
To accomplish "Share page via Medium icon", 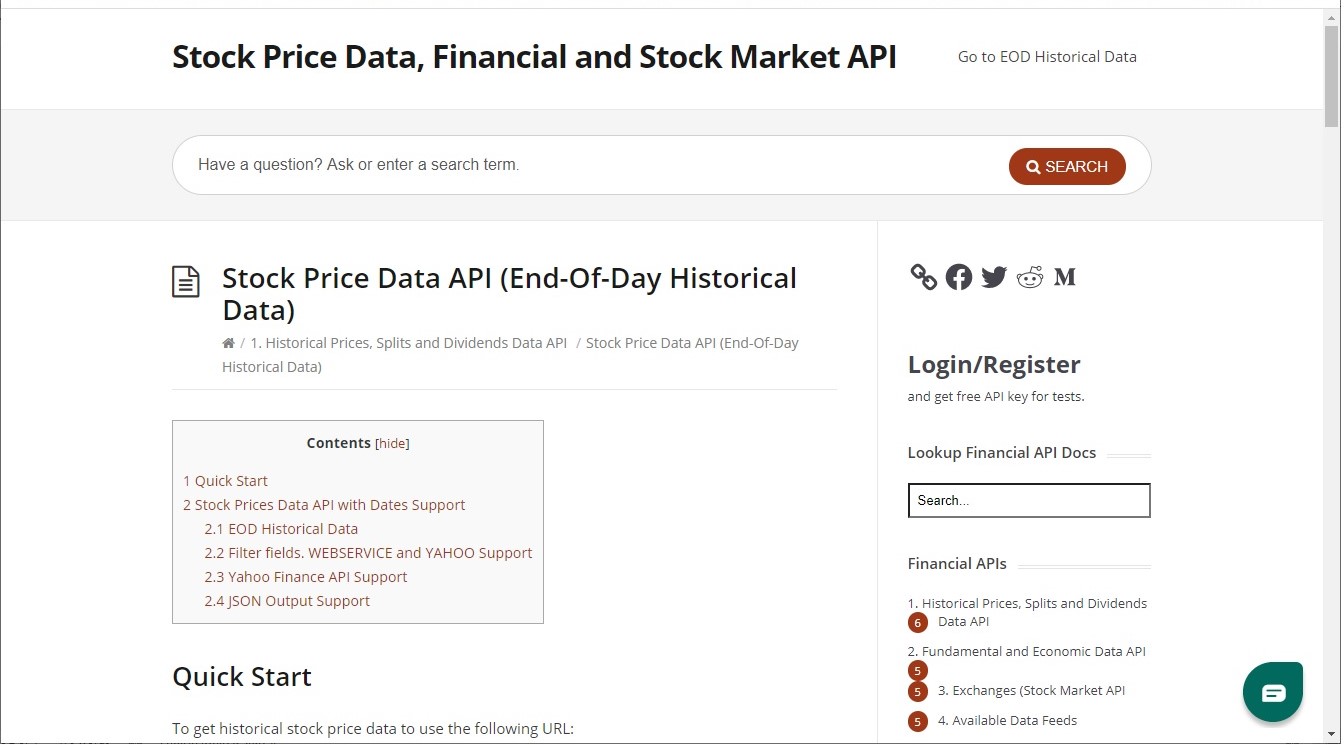I will pos(1064,277).
